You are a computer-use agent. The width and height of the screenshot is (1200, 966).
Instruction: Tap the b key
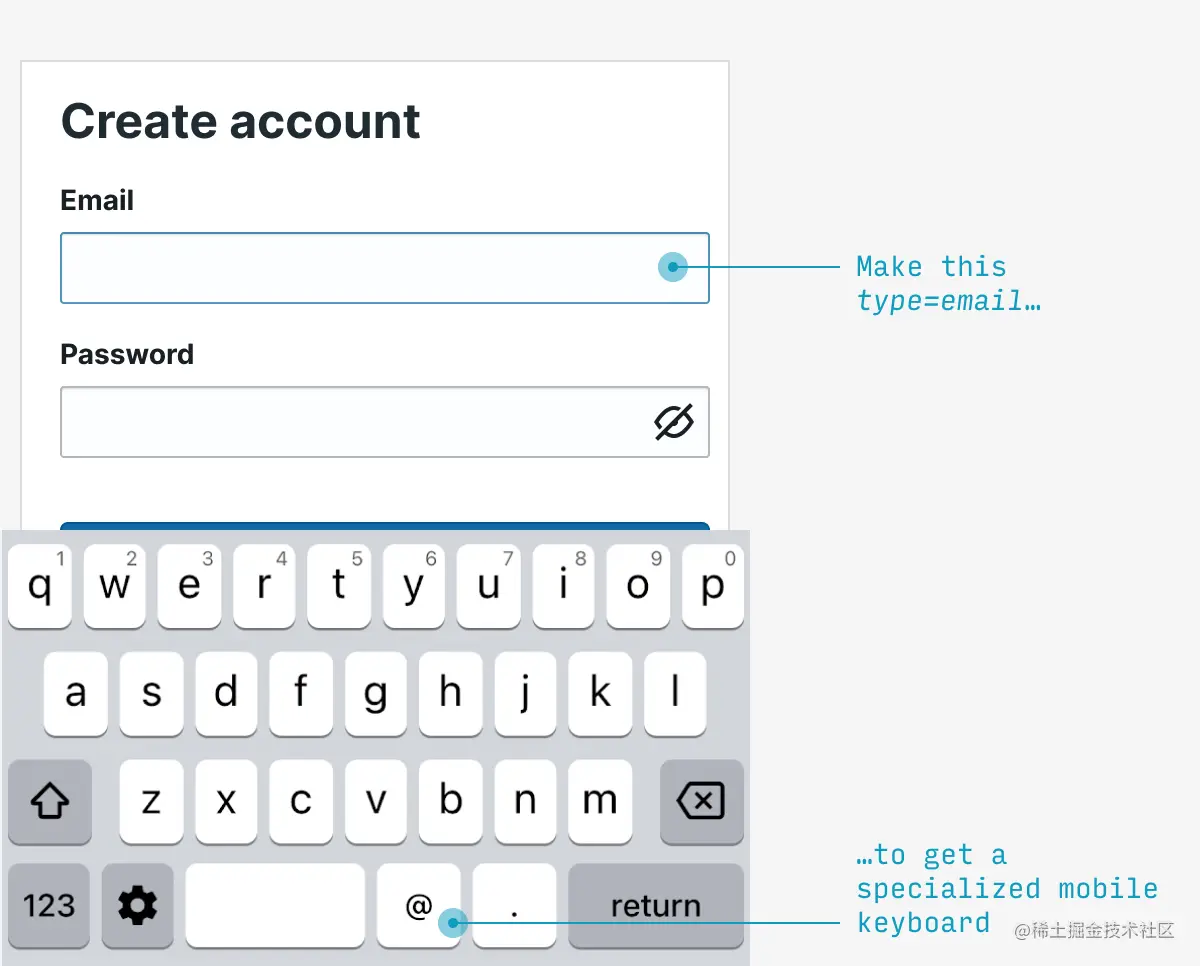point(450,801)
